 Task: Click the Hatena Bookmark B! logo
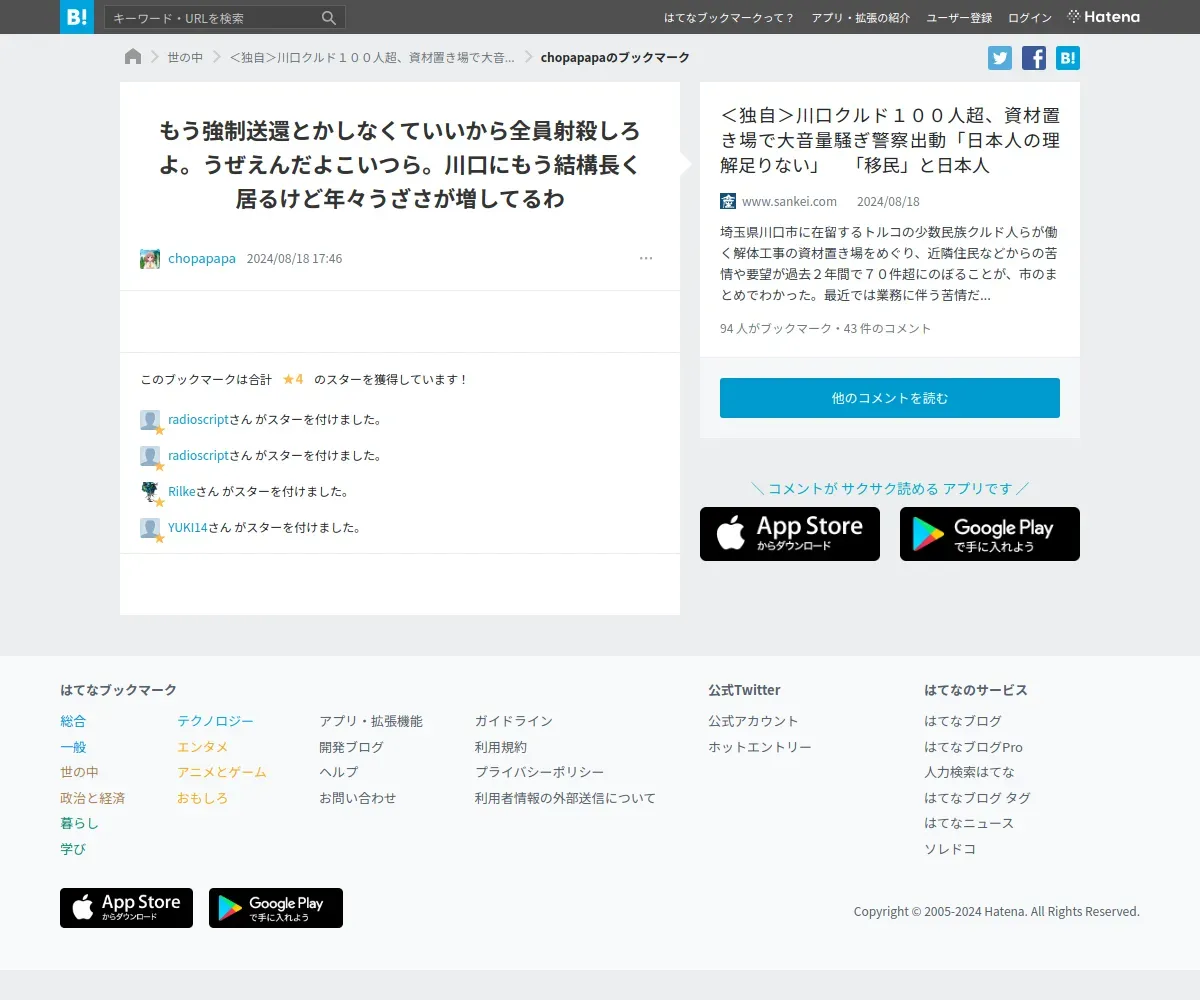[77, 17]
